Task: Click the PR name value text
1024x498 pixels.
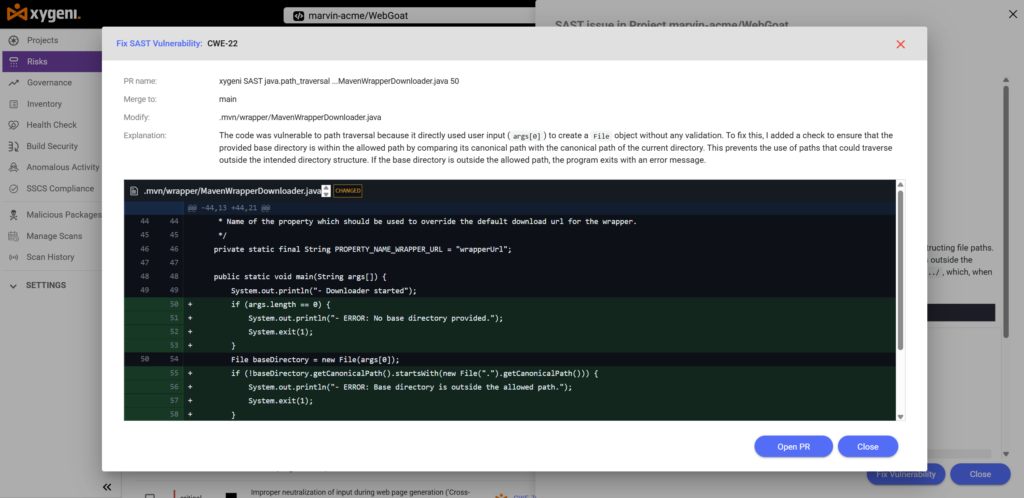Action: [339, 81]
